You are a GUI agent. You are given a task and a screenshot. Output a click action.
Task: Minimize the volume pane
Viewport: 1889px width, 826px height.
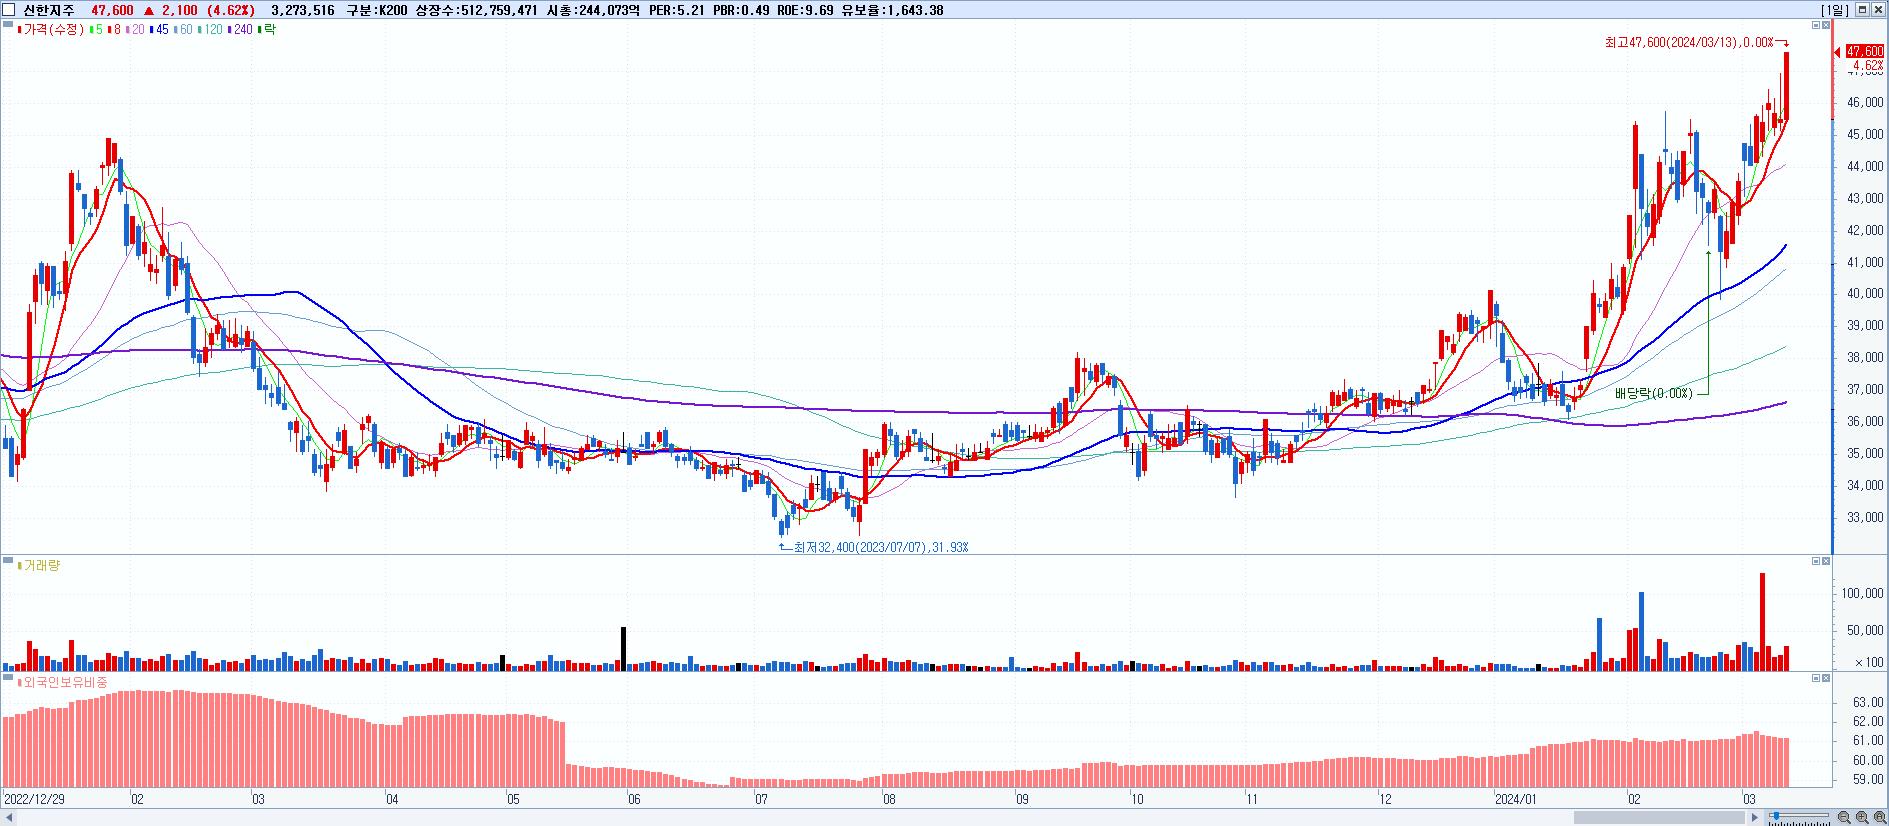coord(1816,561)
